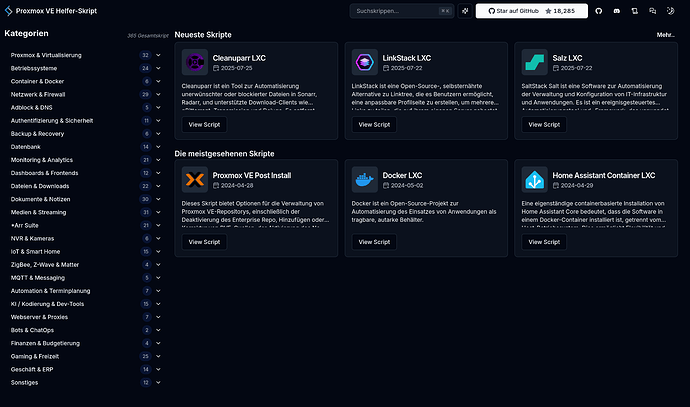This screenshot has height=407, width=690.
Task: Expand the Gaming & Freizeit chevron
Action: [158, 356]
